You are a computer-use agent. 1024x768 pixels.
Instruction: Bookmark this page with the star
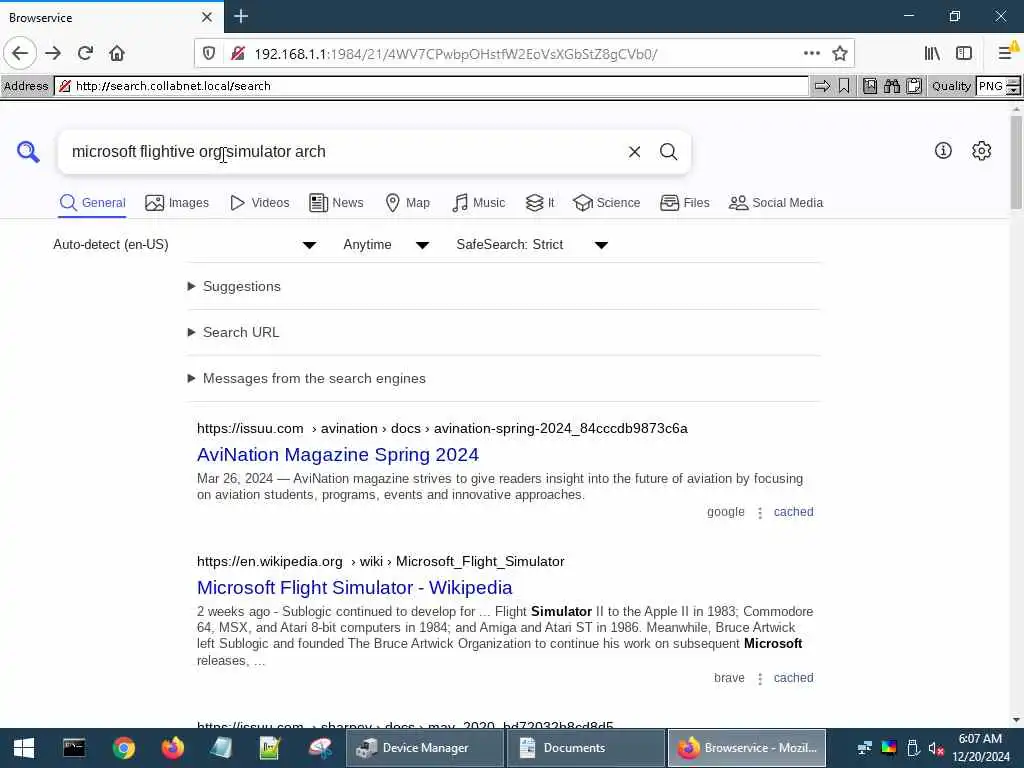(840, 53)
